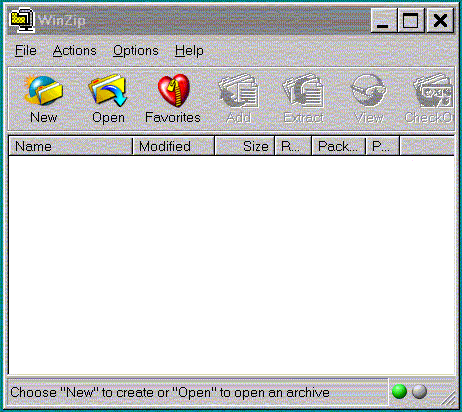This screenshot has width=462, height=412.
Task: Click the P... column header
Action: click(382, 146)
